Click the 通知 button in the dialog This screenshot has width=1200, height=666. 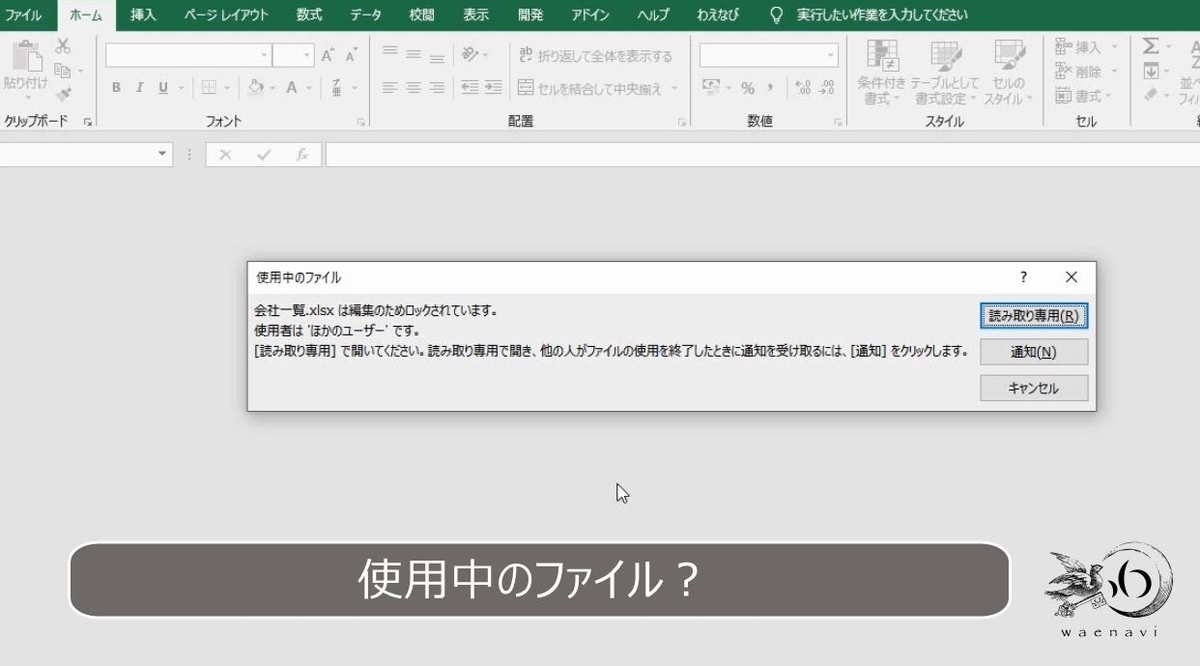[x=1032, y=351]
